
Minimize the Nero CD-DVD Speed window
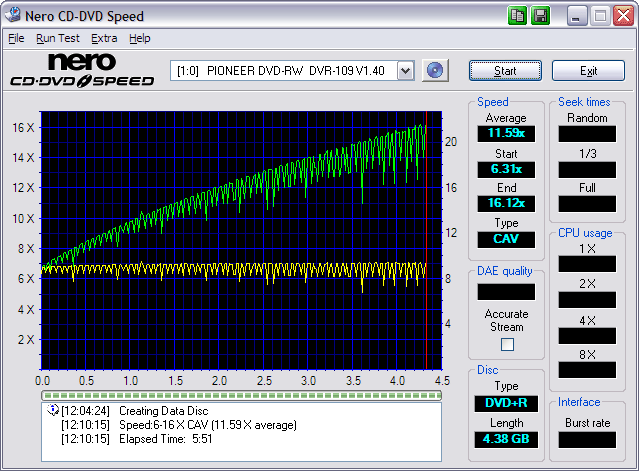[576, 16]
